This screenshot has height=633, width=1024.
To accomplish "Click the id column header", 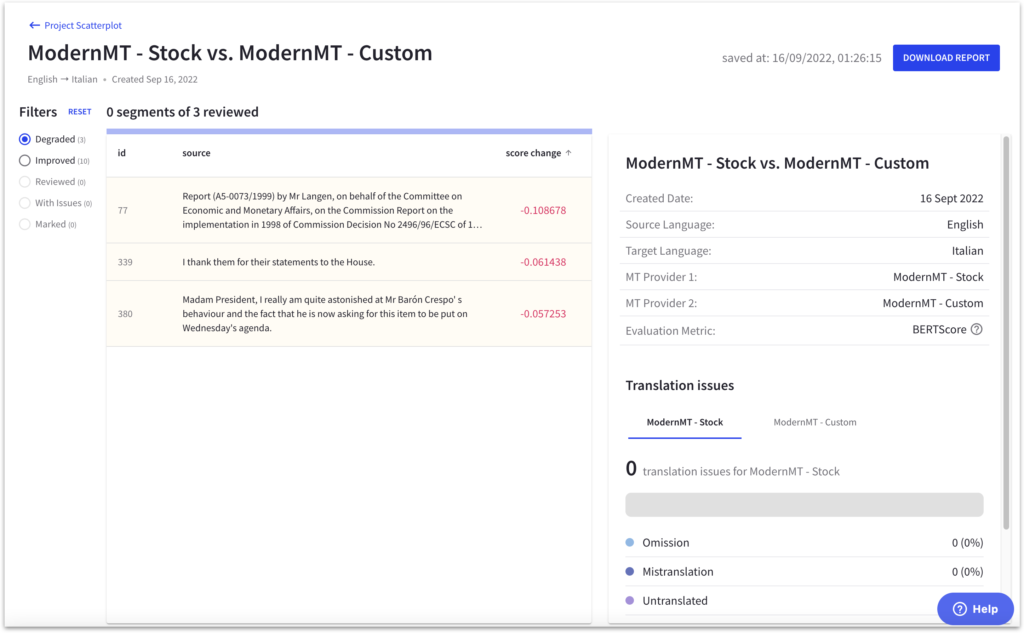I will click(x=121, y=153).
